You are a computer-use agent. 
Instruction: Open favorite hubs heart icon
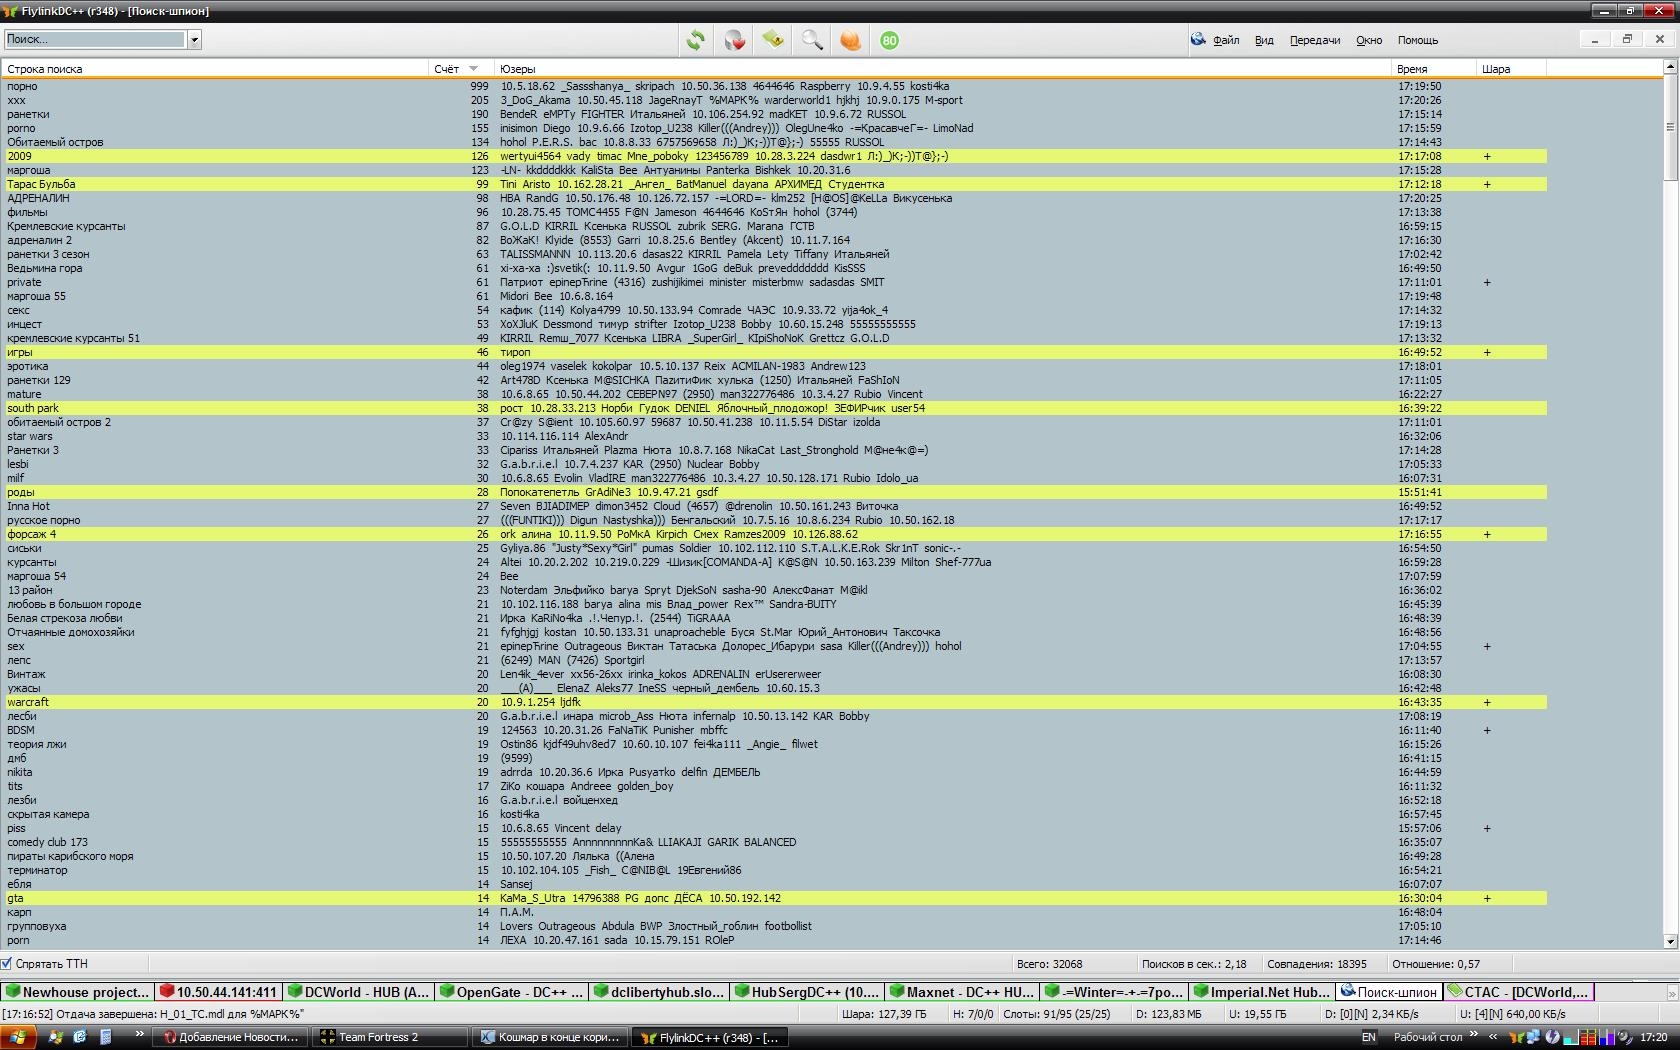click(734, 40)
